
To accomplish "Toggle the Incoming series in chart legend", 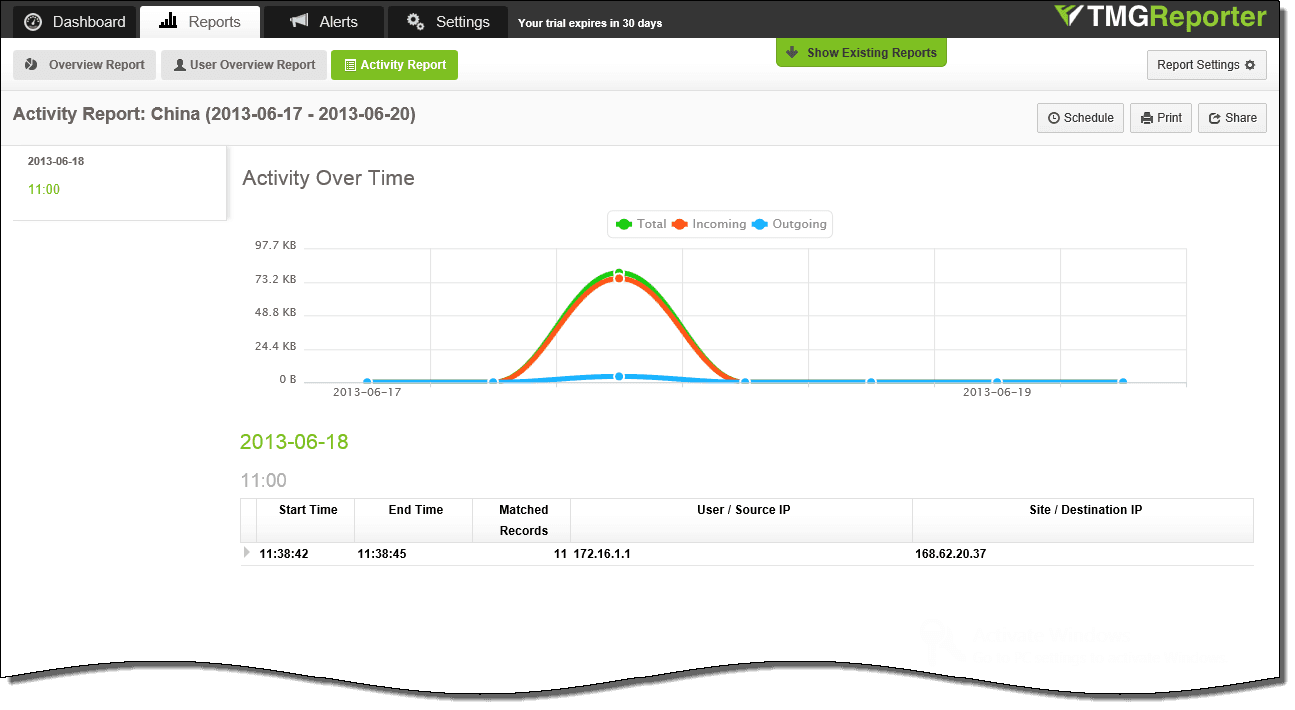I will click(x=709, y=224).
